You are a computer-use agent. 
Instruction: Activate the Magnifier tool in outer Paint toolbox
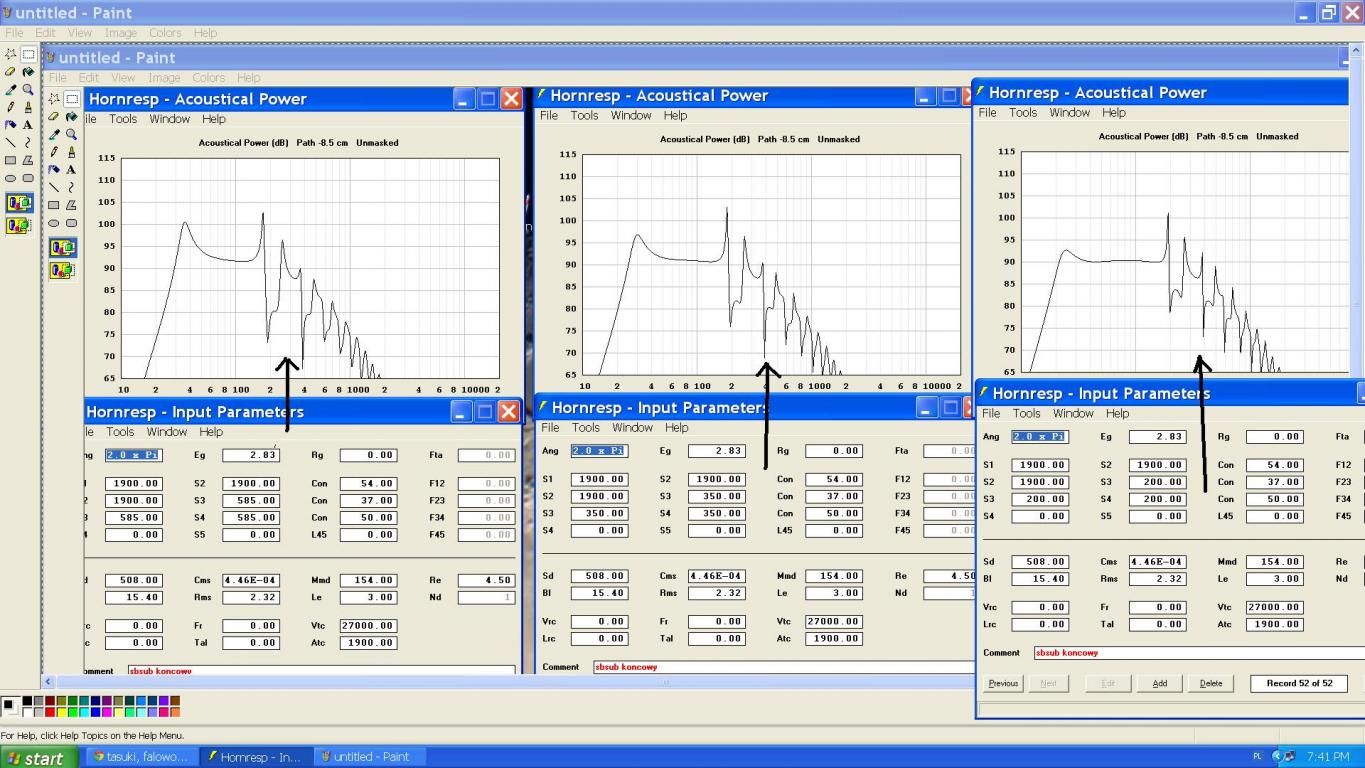28,89
